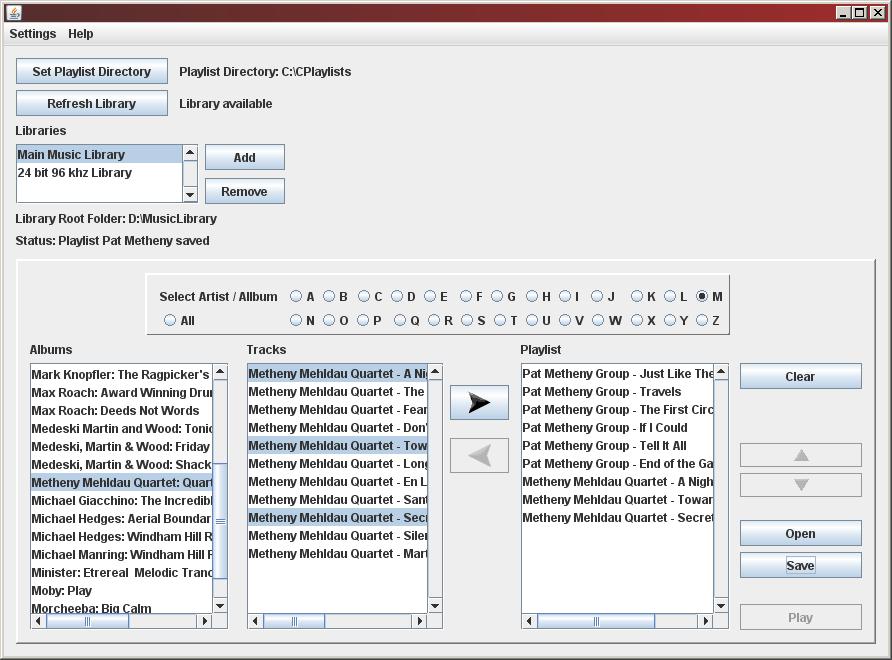Click Albums list scroll-up arrow
The width and height of the screenshot is (892, 660).
(220, 372)
